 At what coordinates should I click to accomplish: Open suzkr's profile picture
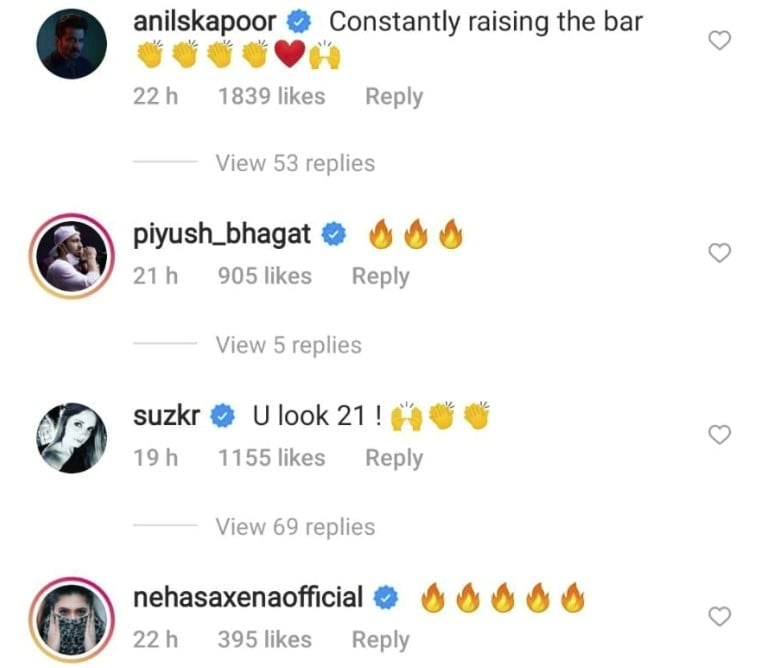[x=72, y=438]
